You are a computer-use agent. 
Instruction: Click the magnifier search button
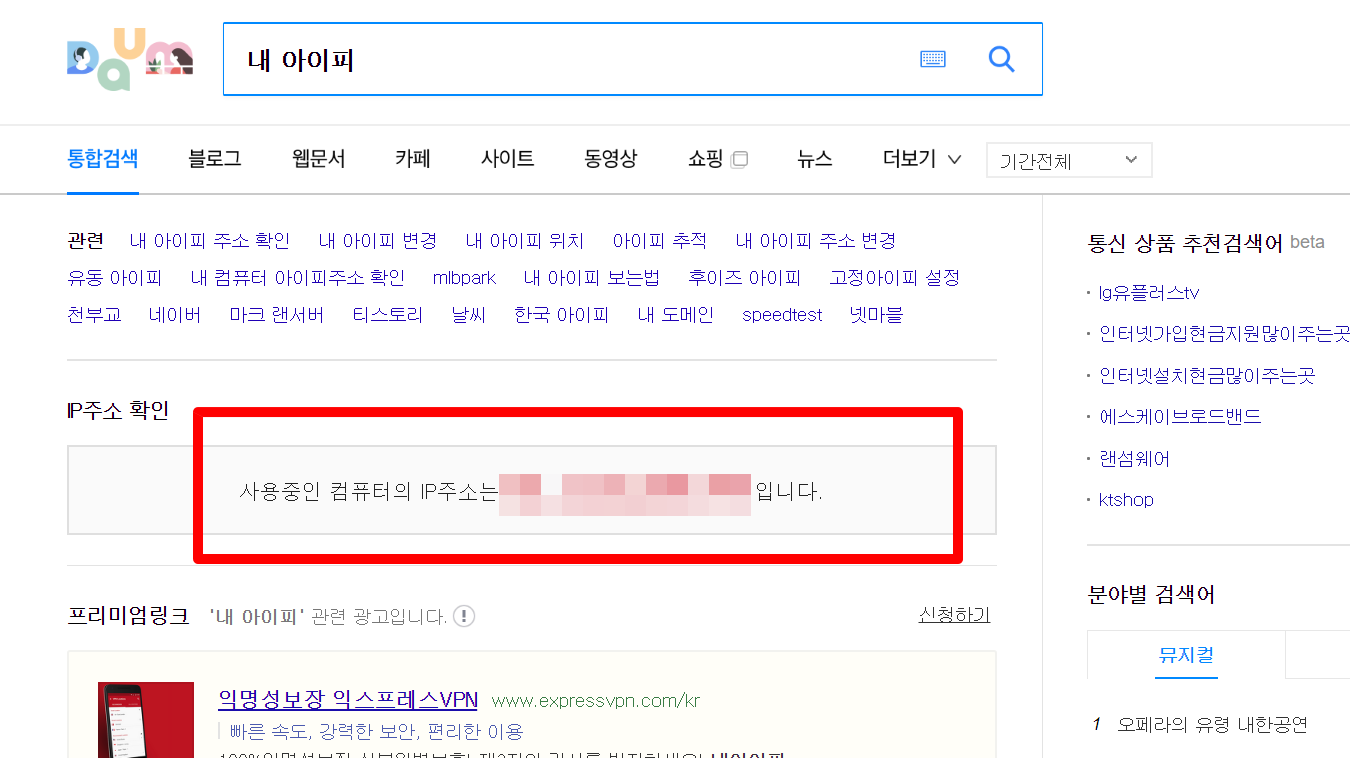click(x=1001, y=59)
